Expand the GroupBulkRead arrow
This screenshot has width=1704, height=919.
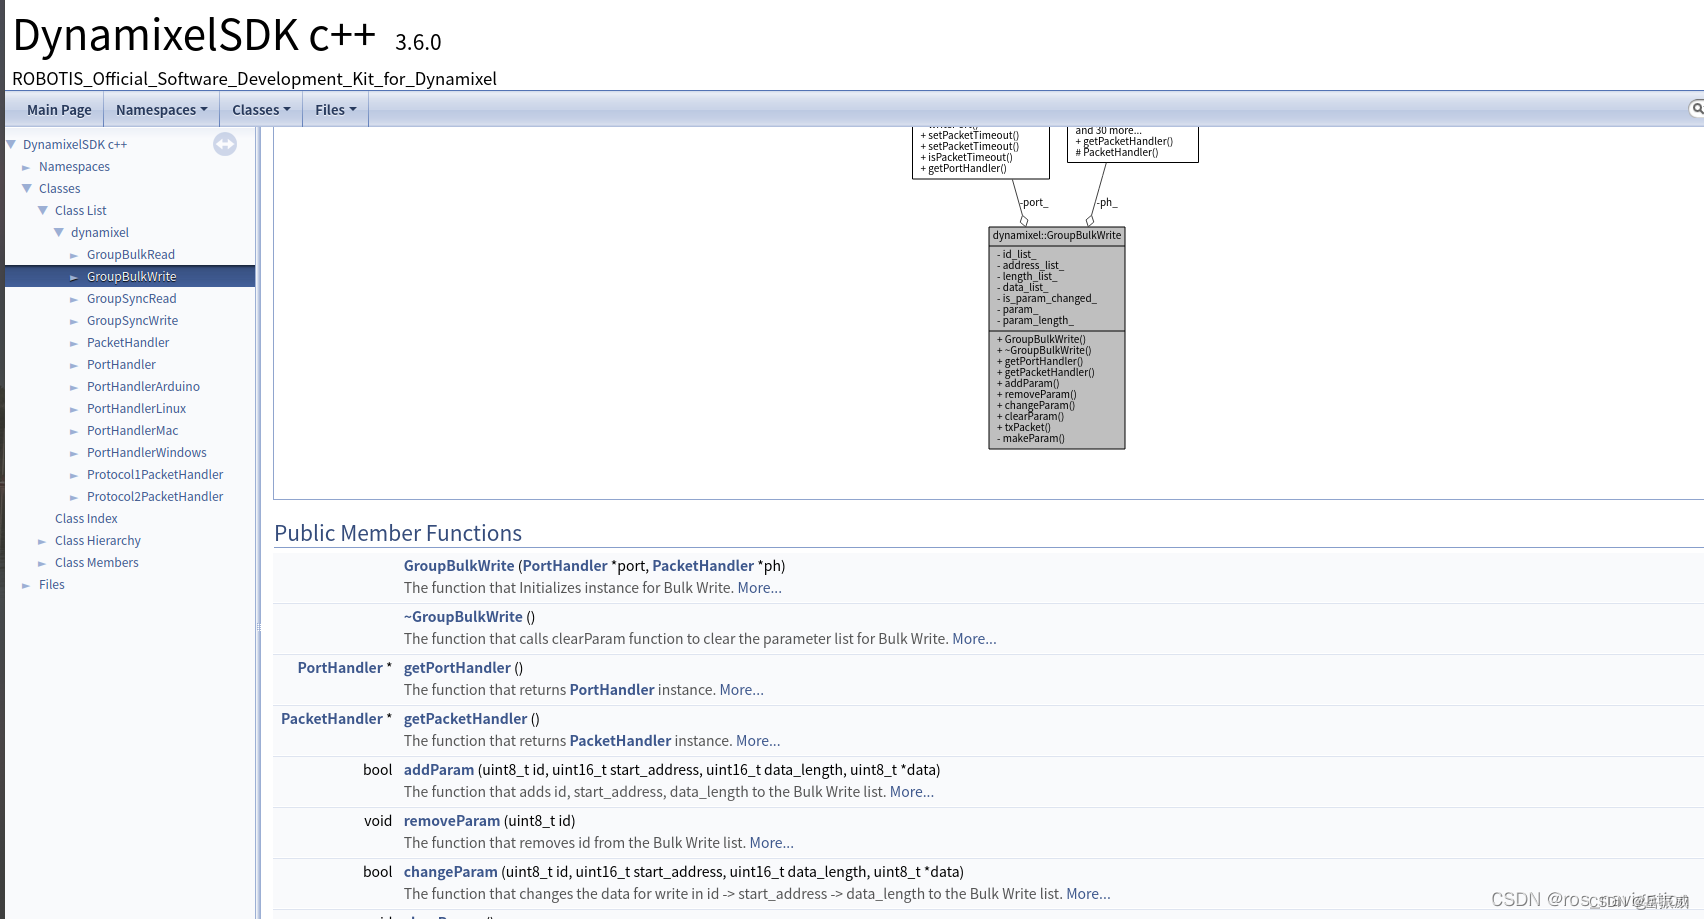pyautogui.click(x=74, y=255)
